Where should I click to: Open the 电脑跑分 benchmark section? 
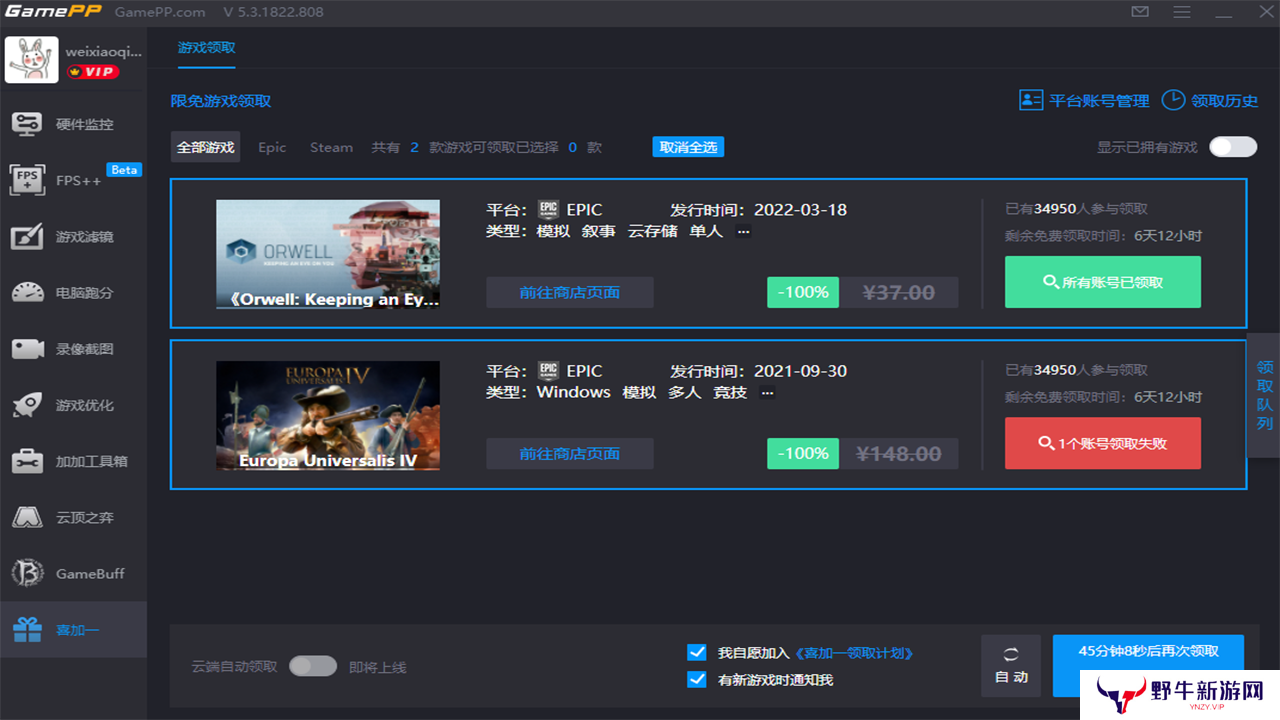[x=73, y=293]
